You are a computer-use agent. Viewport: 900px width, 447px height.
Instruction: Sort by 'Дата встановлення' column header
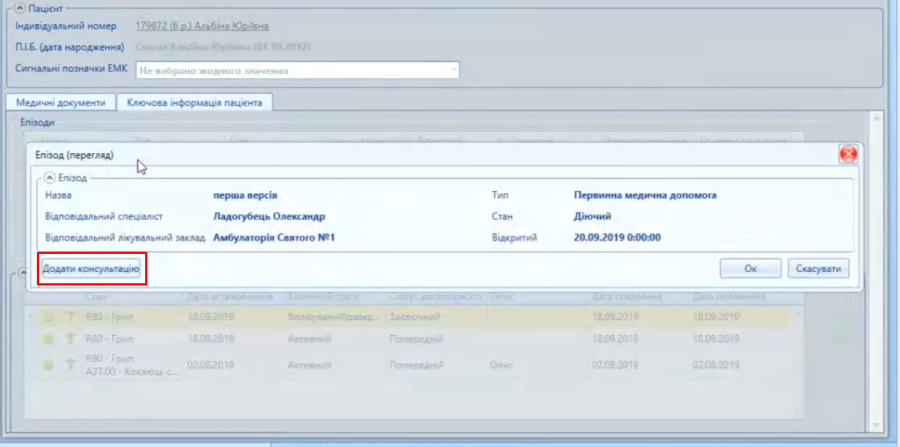[x=229, y=297]
